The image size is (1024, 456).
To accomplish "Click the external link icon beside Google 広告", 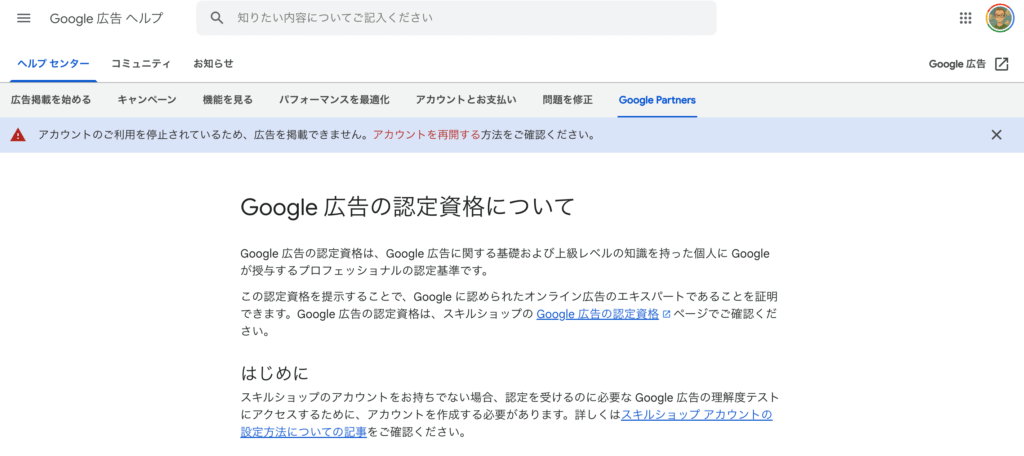I will 1002,64.
